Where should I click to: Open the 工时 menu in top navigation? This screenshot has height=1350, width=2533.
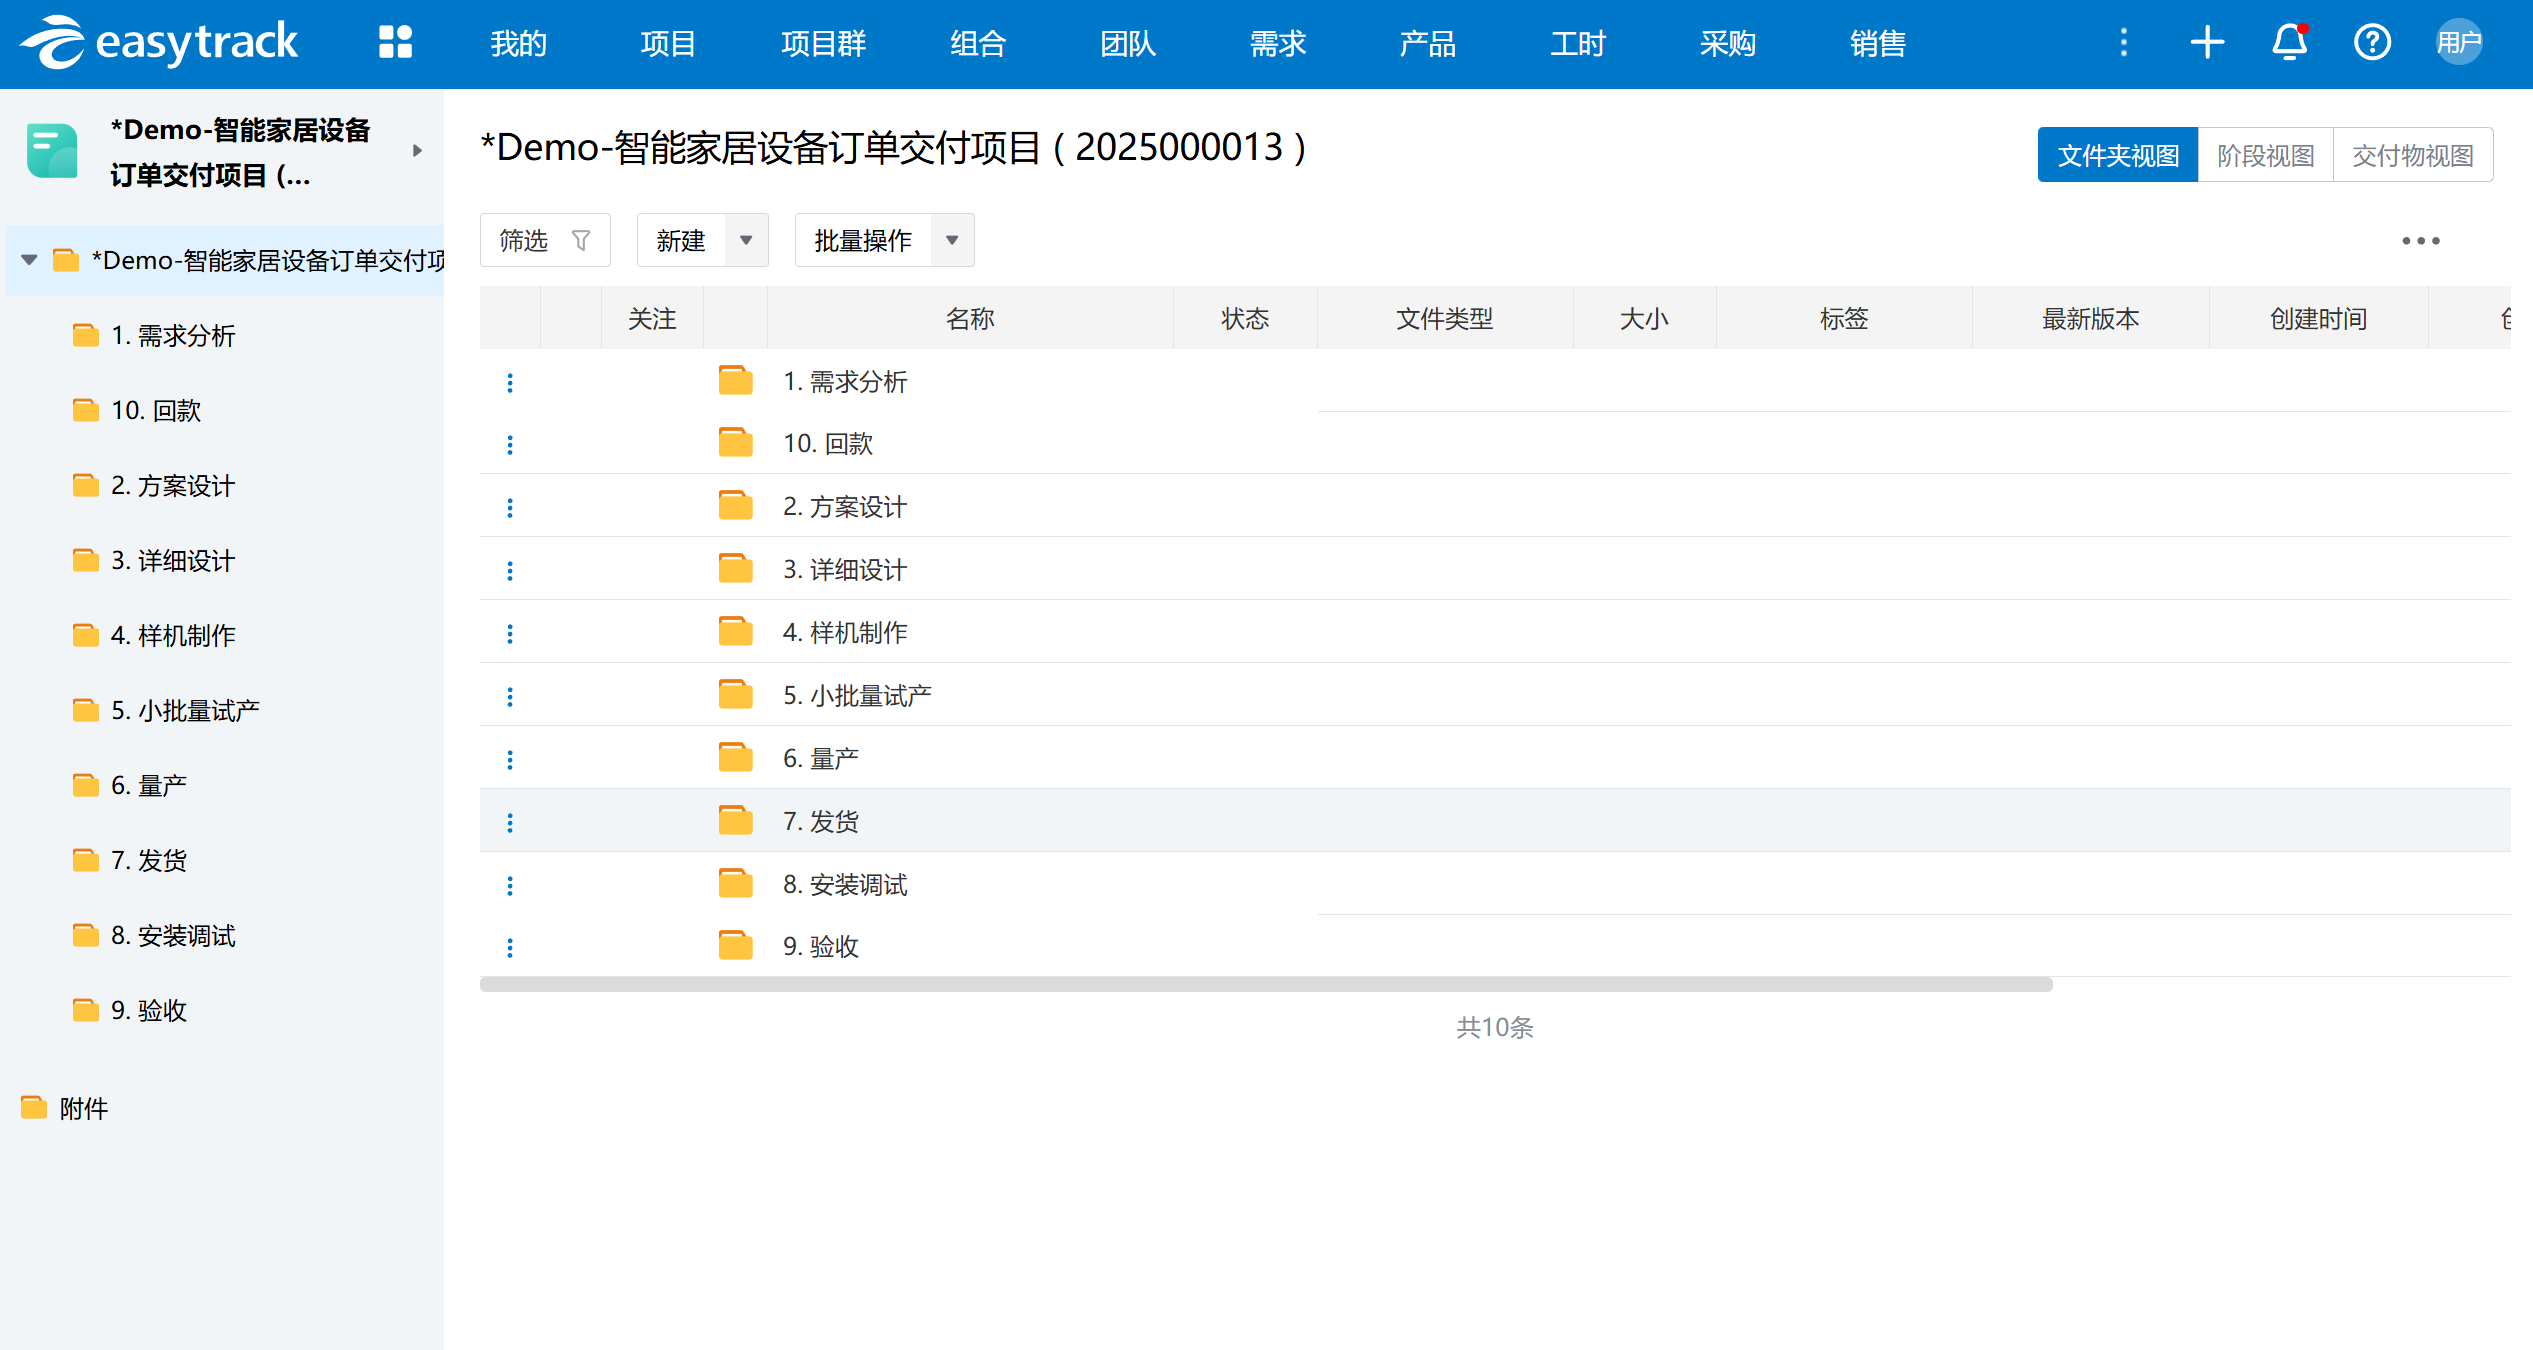[1577, 43]
